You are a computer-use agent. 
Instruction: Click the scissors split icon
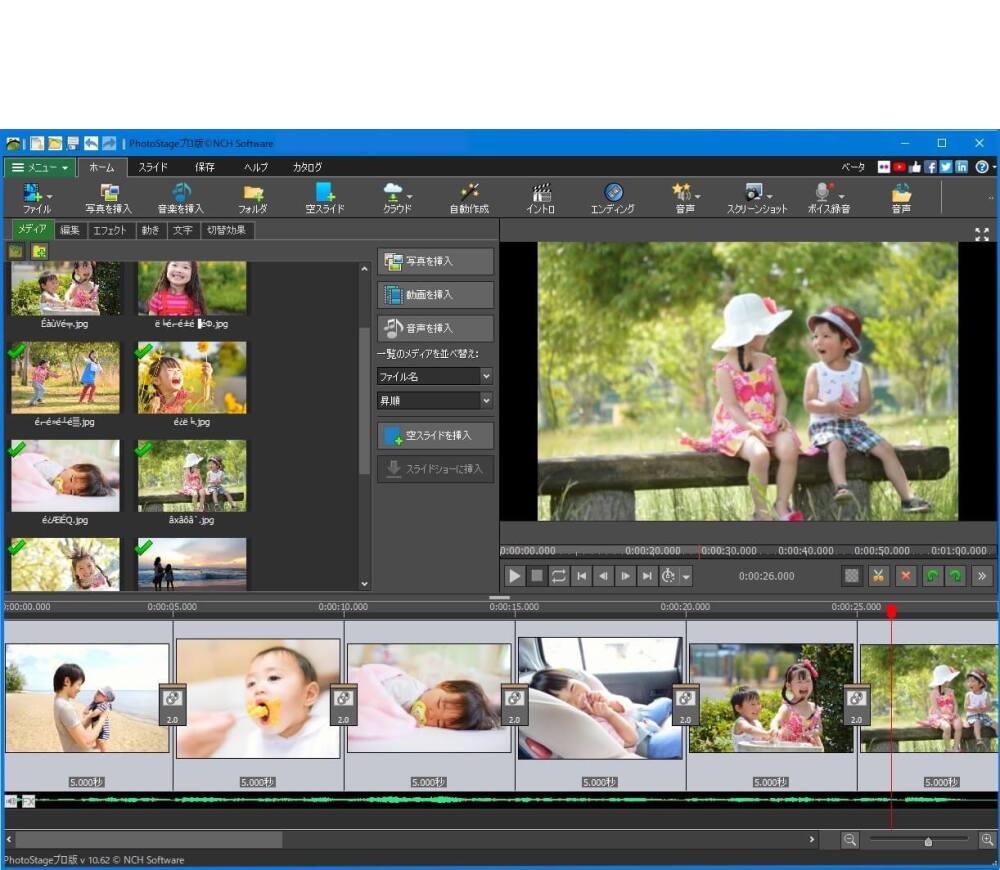pos(878,576)
